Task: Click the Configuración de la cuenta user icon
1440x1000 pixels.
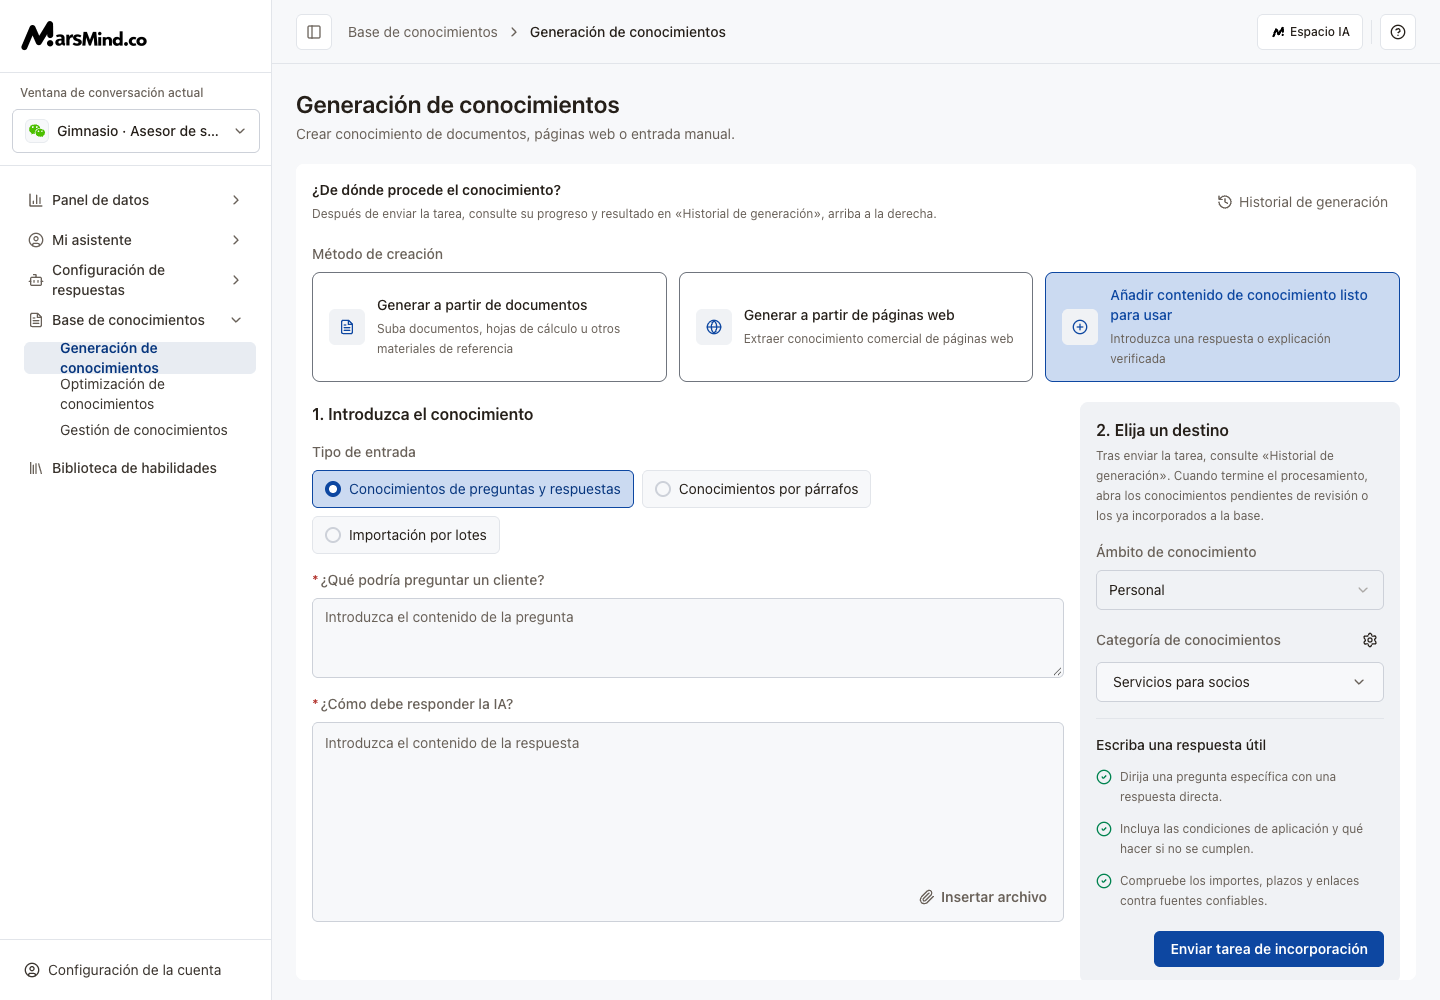Action: (32, 970)
